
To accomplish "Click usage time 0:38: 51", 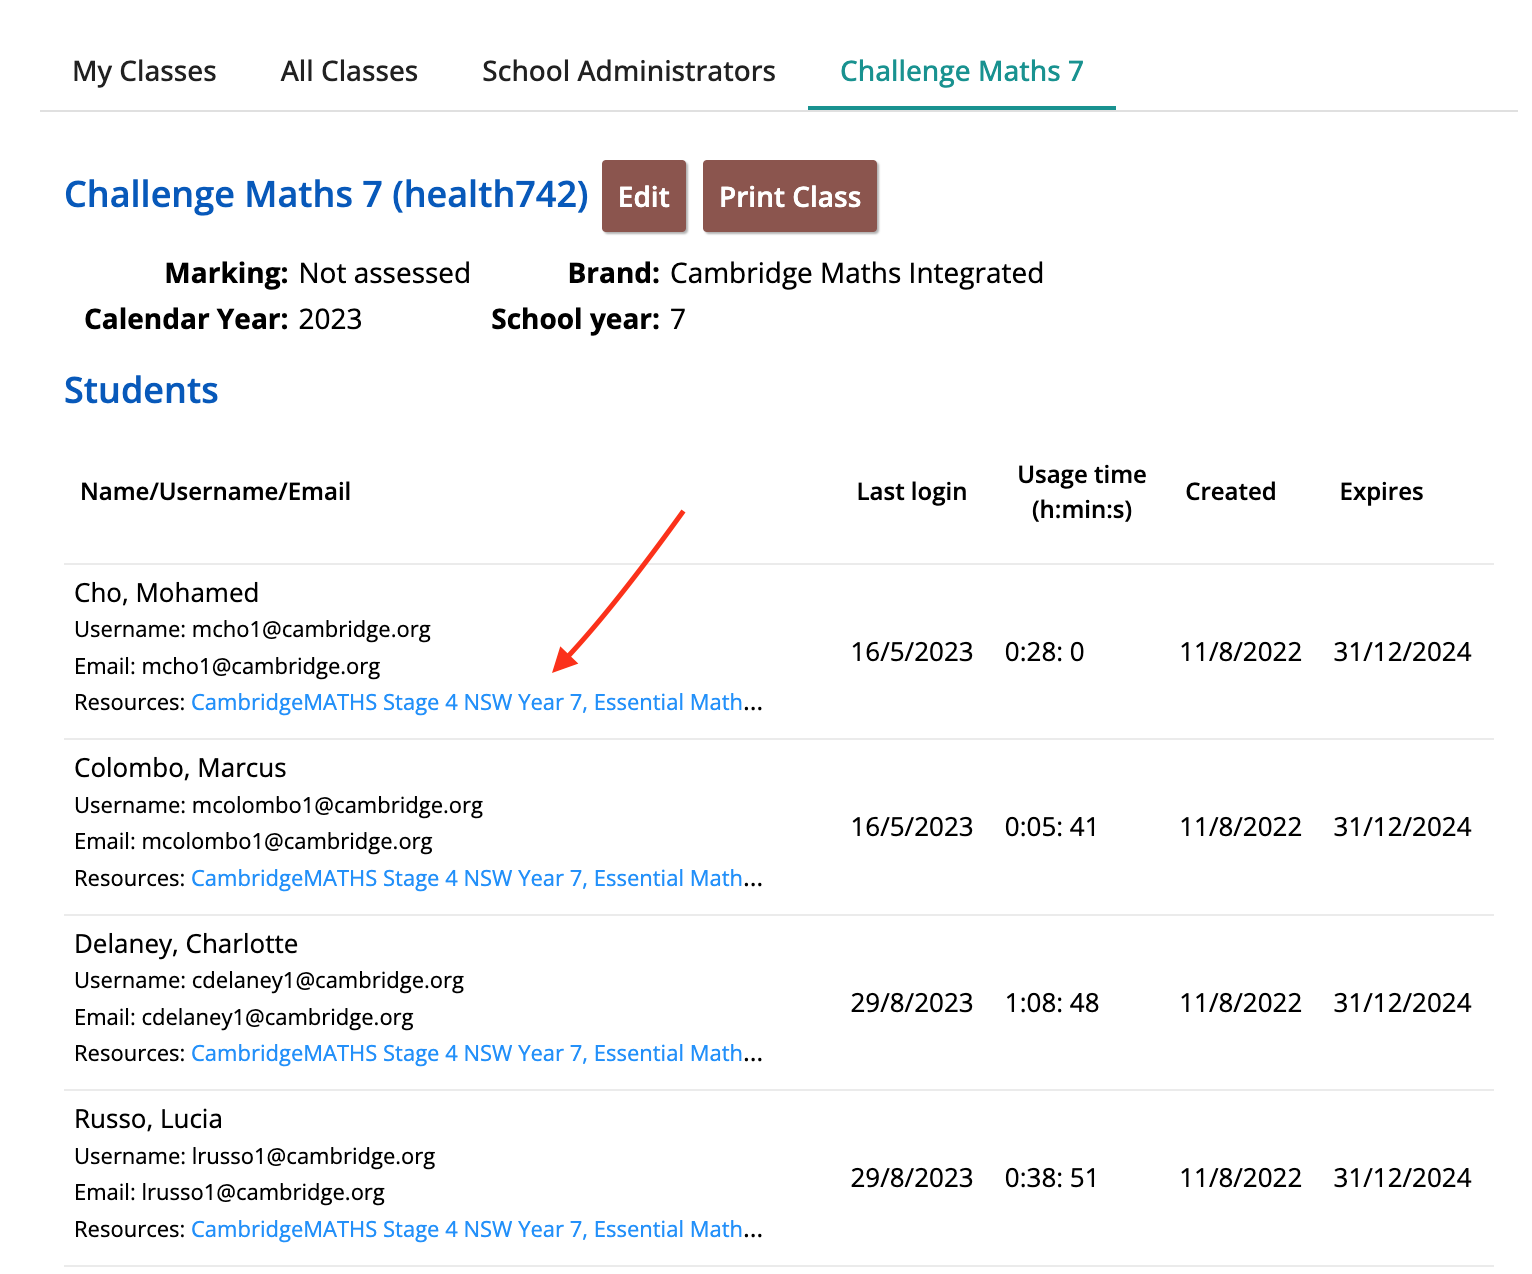I will 1051,1178.
